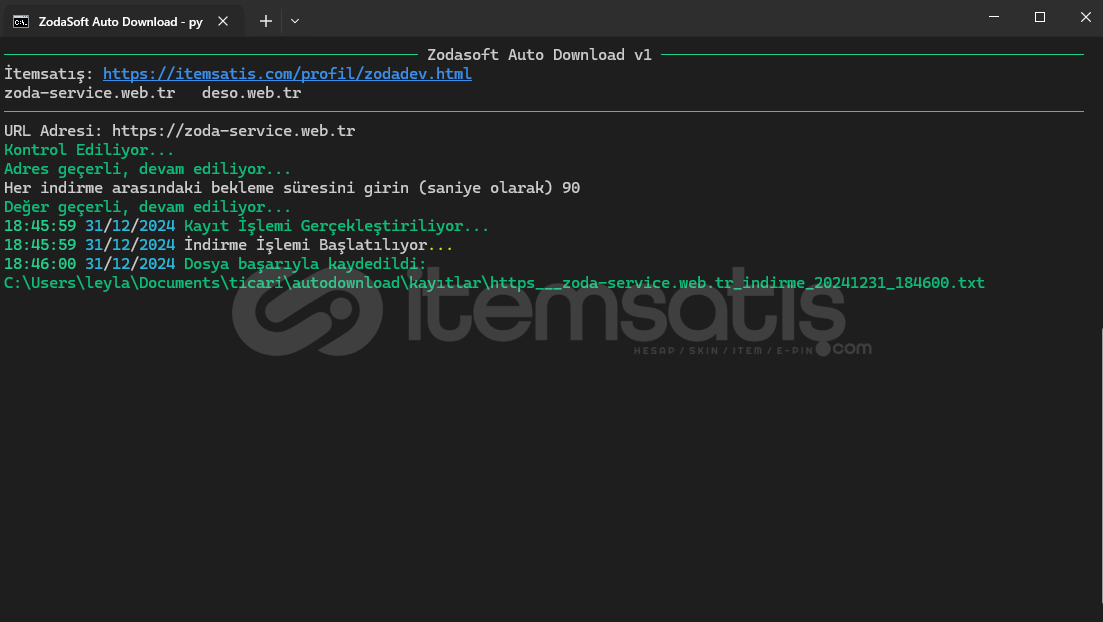Click the URL Adresi line
The width and height of the screenshot is (1103, 622).
tap(179, 131)
